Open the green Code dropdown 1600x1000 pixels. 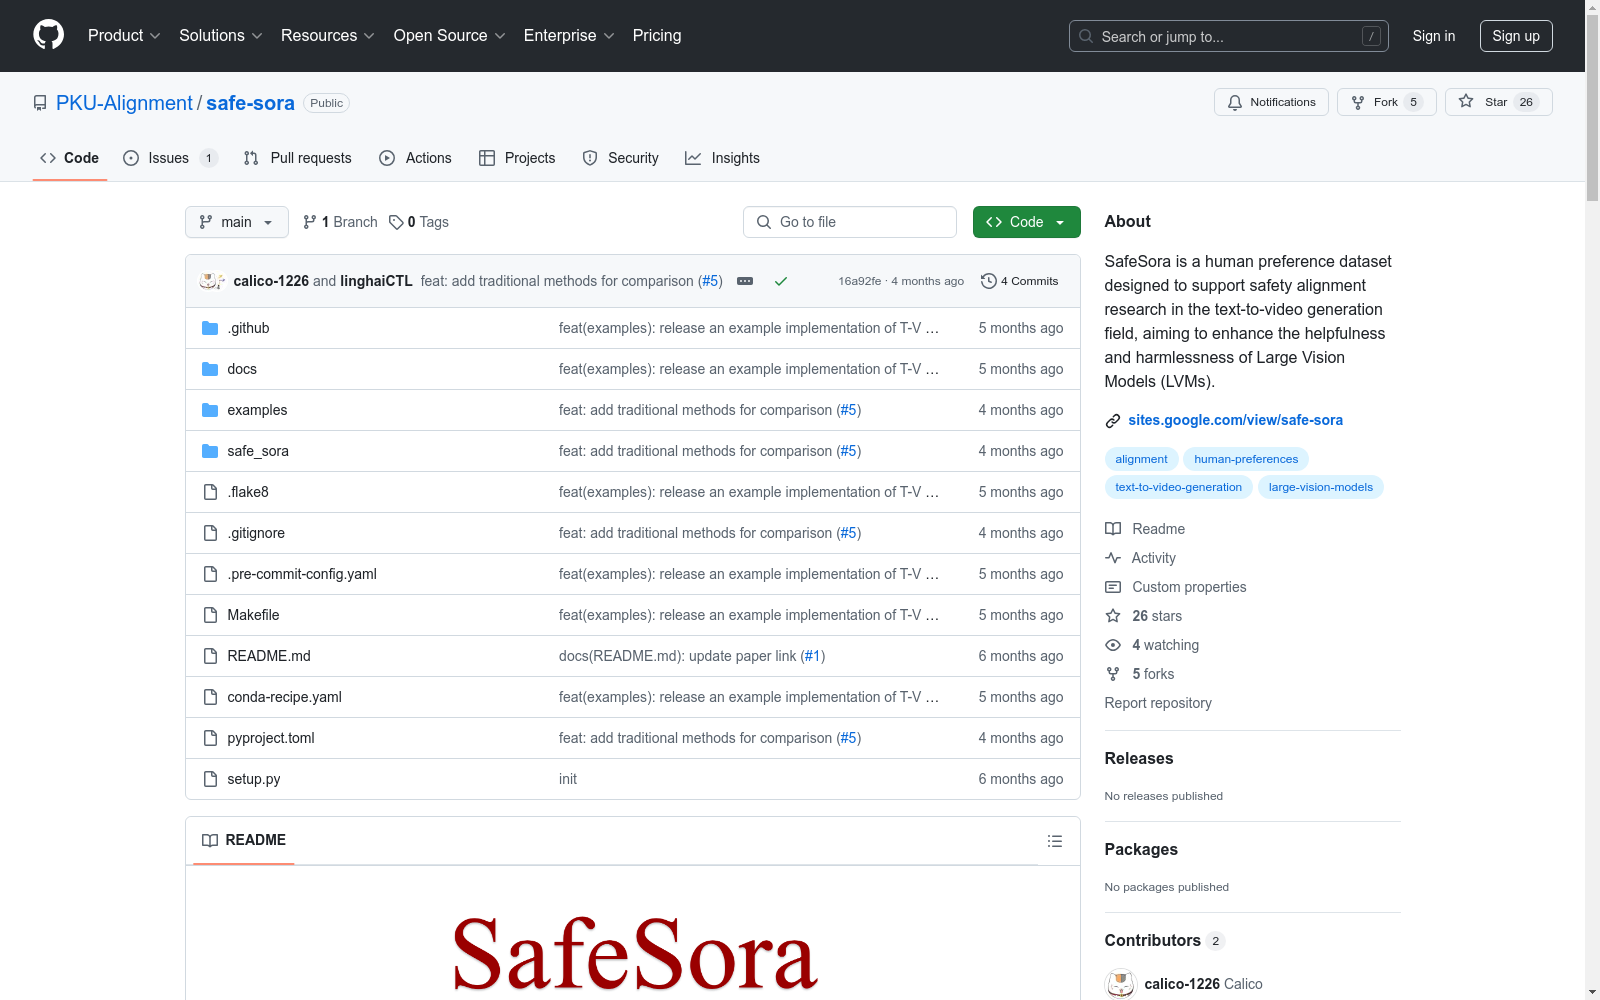coord(1026,222)
